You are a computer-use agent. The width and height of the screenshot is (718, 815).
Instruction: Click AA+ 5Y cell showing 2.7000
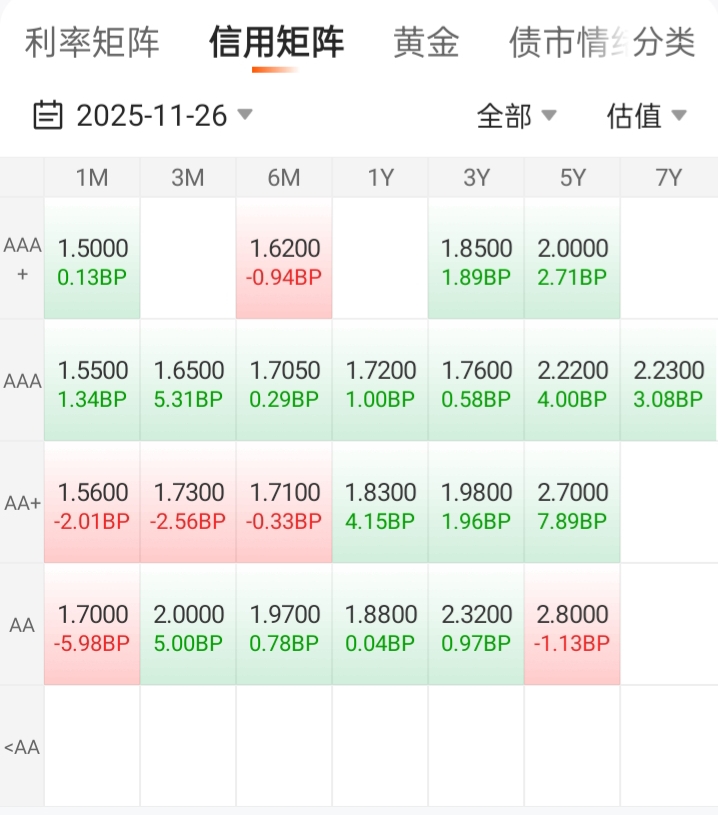click(x=572, y=504)
